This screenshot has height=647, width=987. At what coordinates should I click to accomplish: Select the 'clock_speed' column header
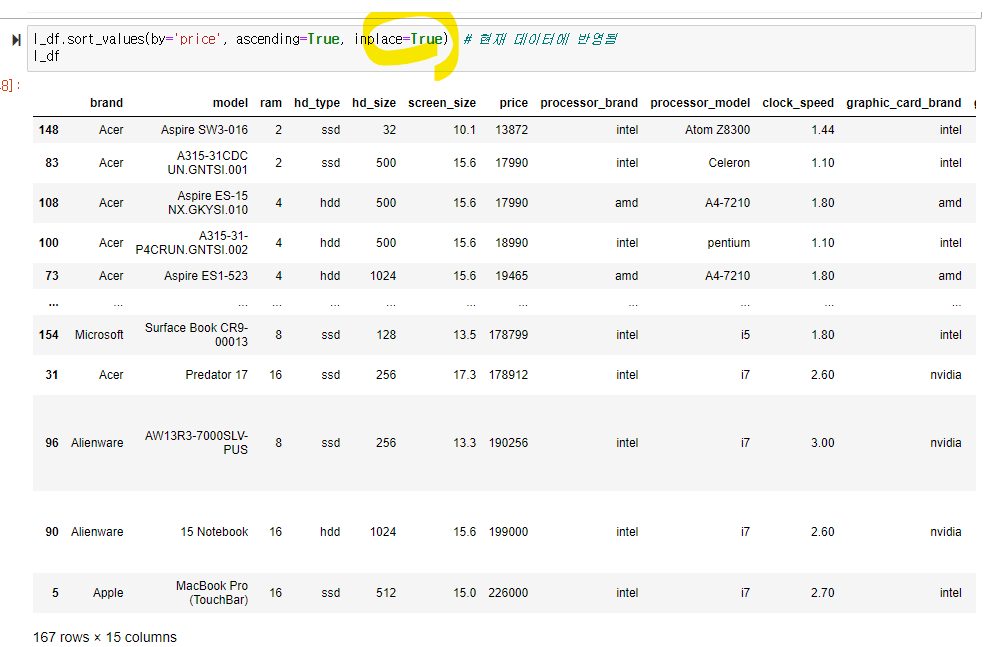coord(798,103)
